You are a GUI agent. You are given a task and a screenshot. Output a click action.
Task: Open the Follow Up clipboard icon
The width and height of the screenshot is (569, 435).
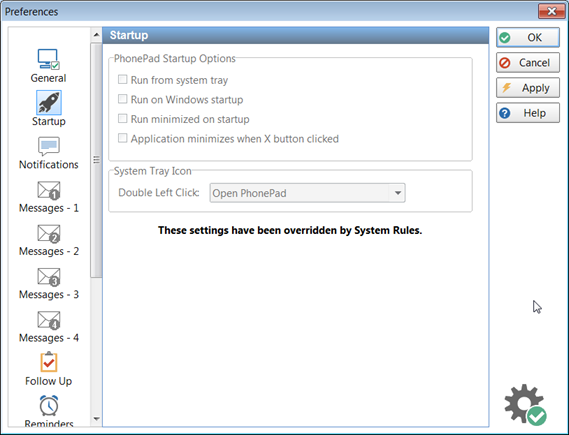pos(49,362)
